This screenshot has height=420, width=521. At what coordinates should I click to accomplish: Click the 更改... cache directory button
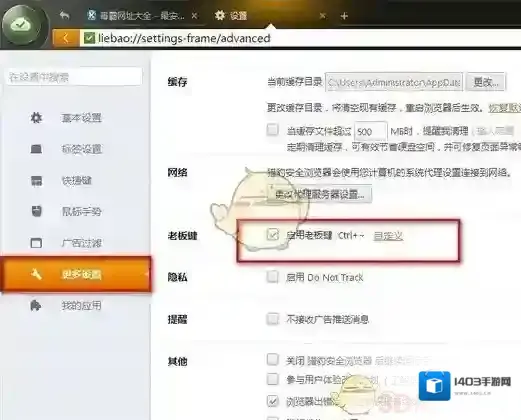(486, 82)
